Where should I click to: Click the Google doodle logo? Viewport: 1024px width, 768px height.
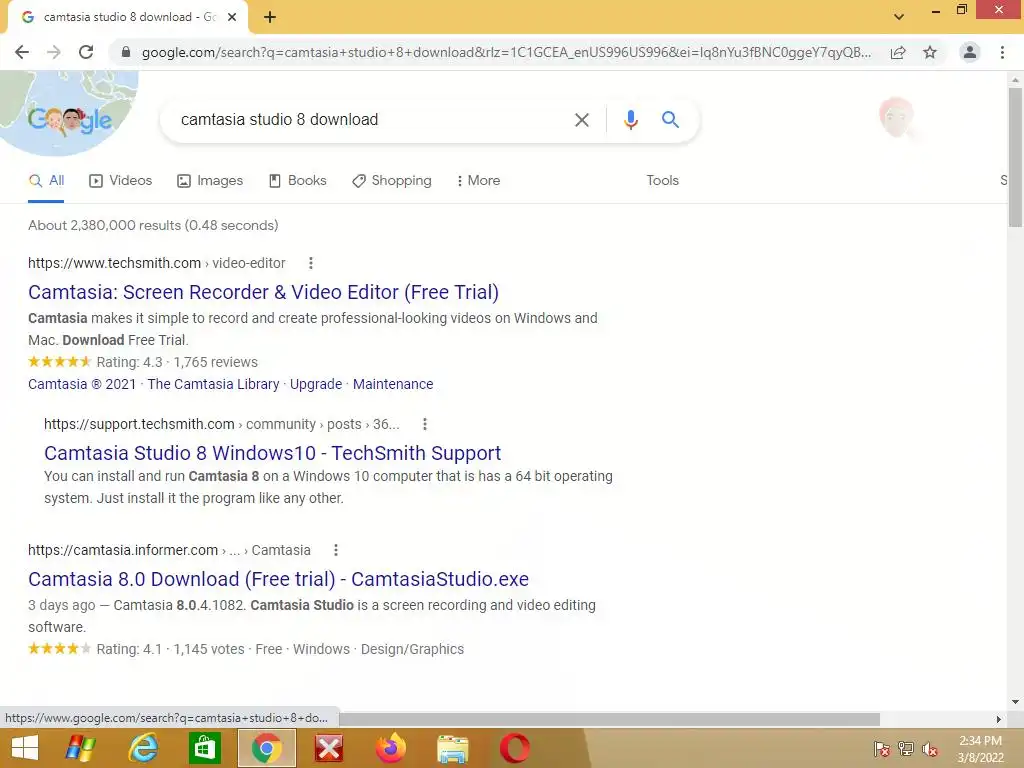click(x=69, y=120)
